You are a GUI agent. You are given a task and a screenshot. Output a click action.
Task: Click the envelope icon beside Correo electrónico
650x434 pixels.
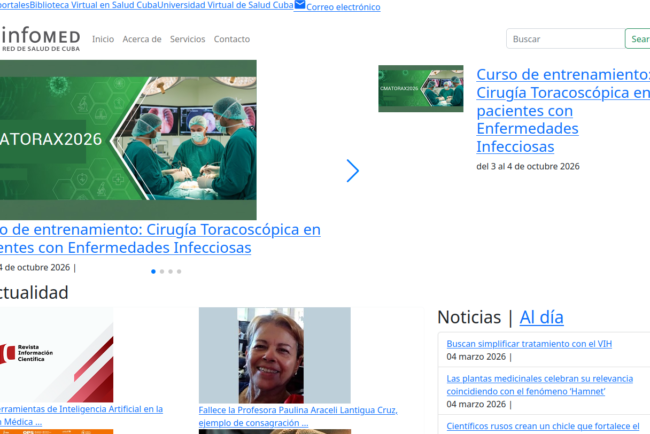[300, 6]
